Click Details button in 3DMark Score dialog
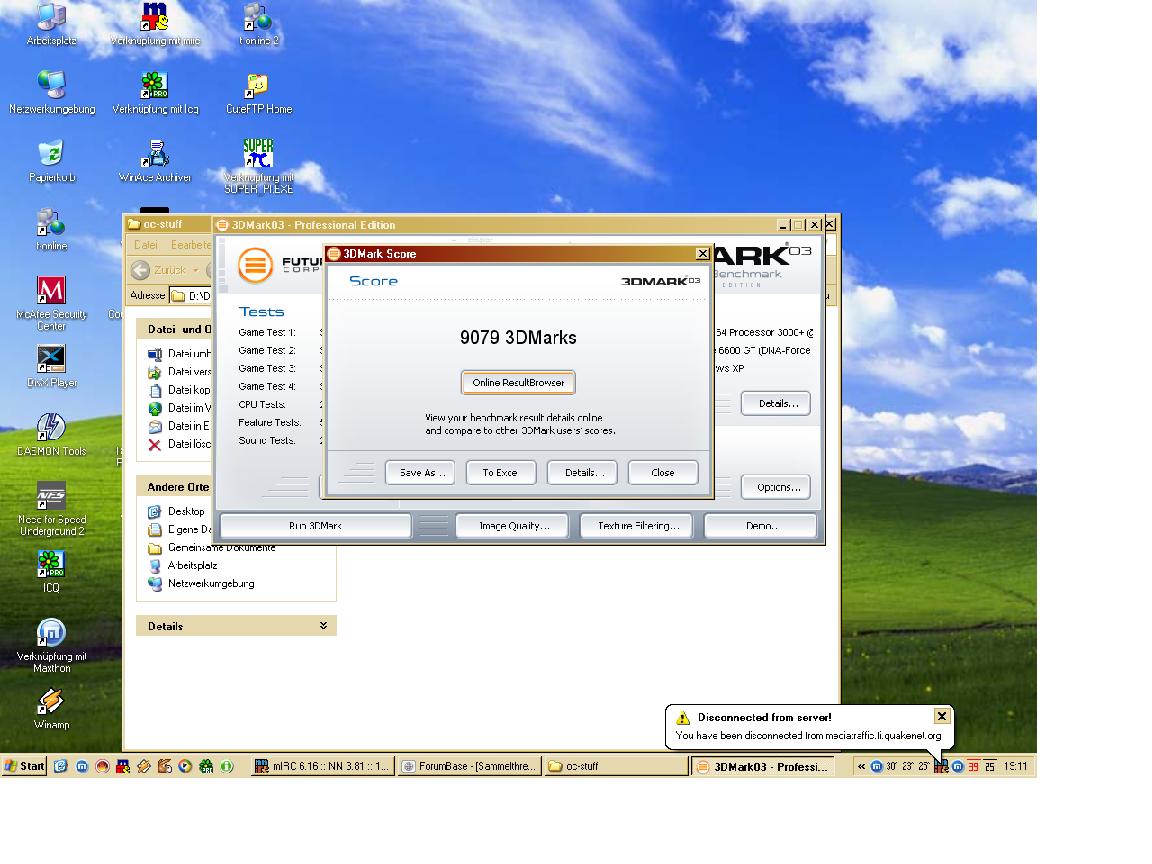This screenshot has height=864, width=1152. [582, 472]
